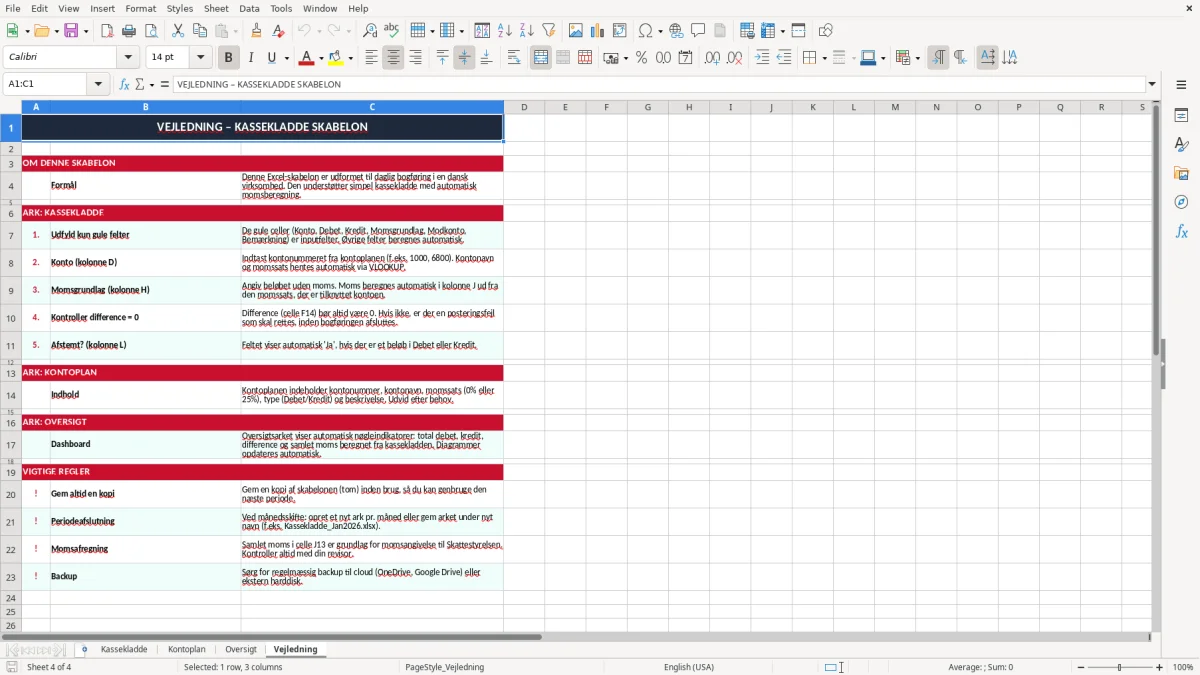
Task: Toggle Italic formatting
Action: click(251, 58)
